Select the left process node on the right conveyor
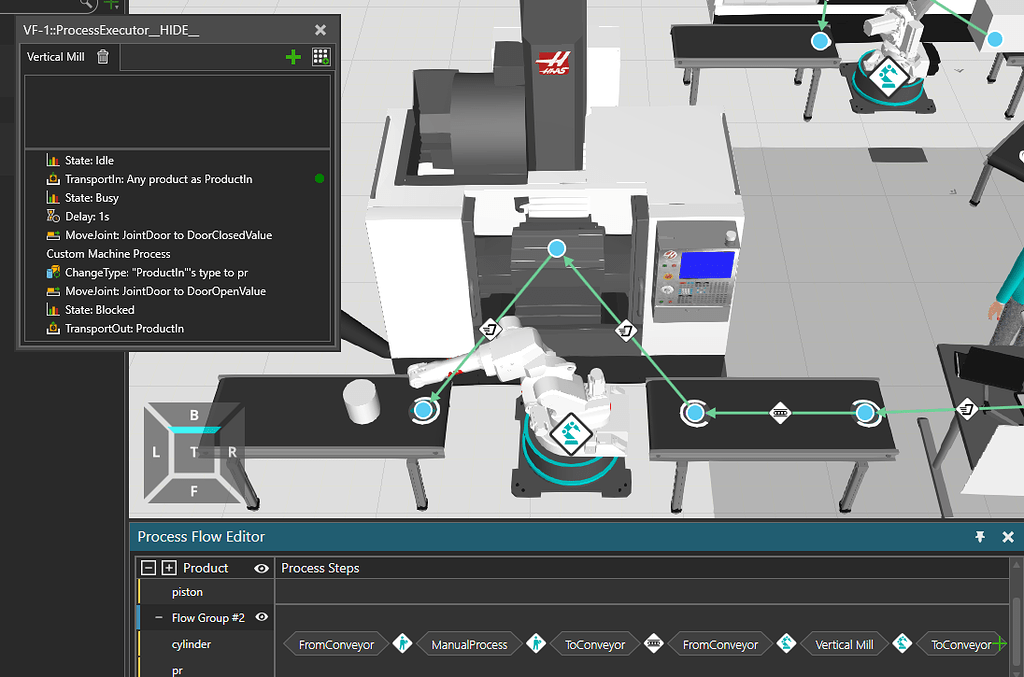Image resolution: width=1024 pixels, height=677 pixels. coord(695,413)
